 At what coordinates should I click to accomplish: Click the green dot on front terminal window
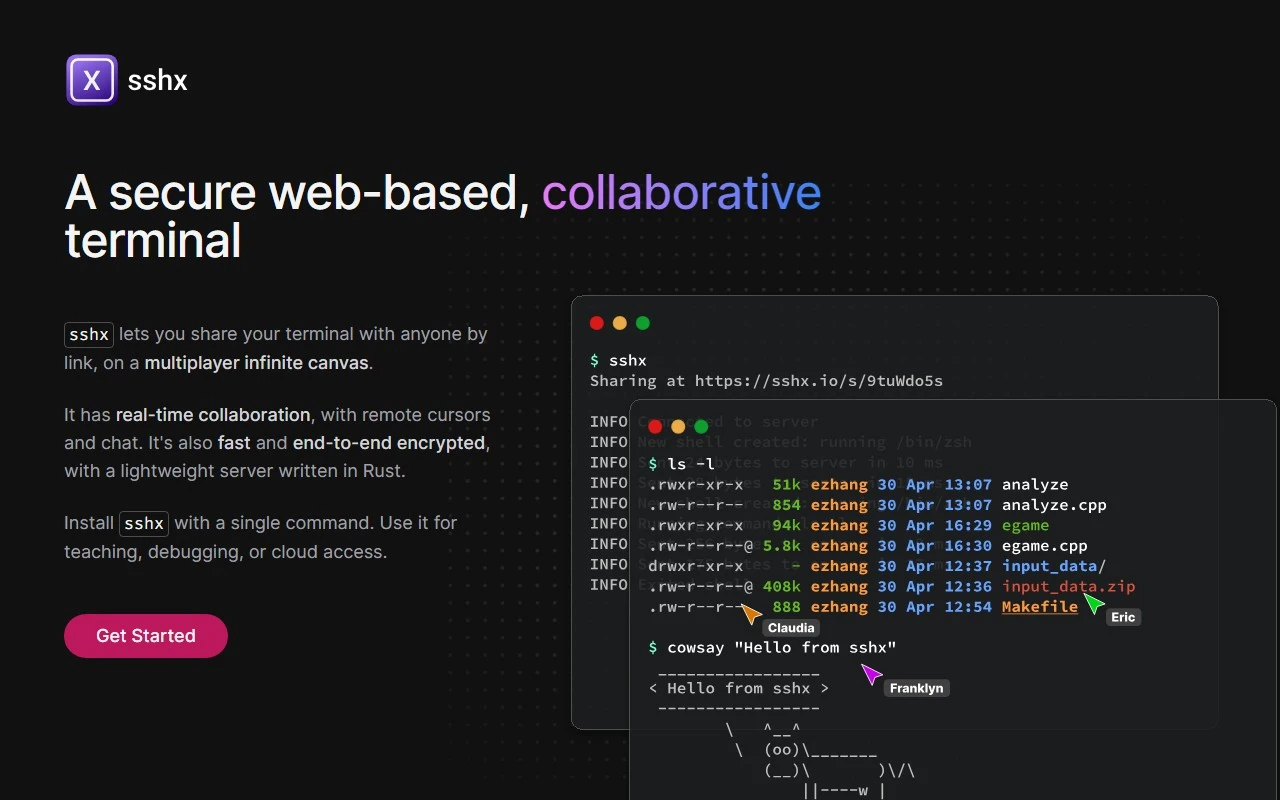click(701, 427)
